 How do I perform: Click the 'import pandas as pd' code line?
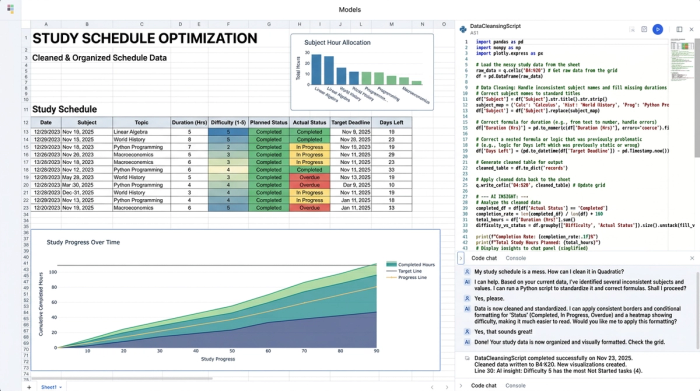click(x=500, y=42)
